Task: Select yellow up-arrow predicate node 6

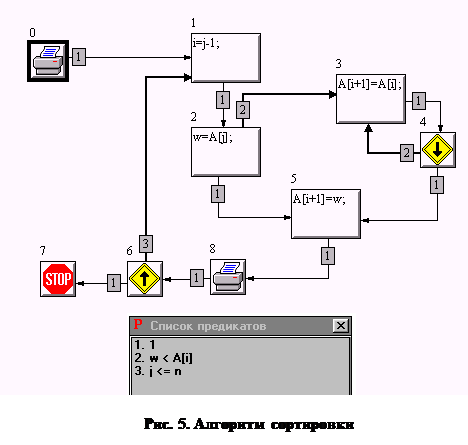Action: click(x=145, y=279)
